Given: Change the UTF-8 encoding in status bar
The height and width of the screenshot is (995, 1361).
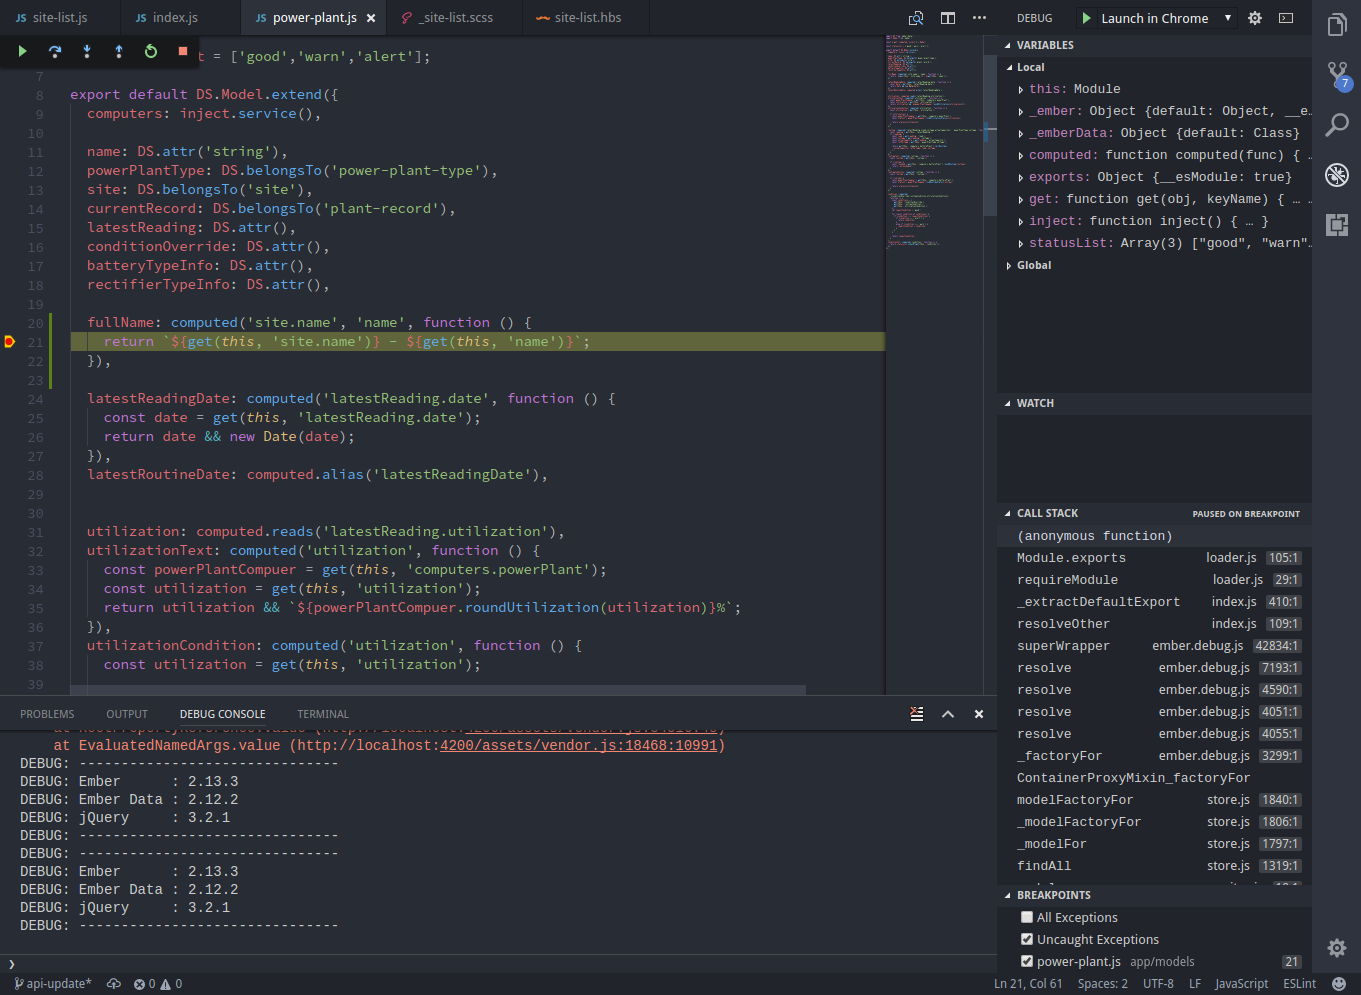Looking at the screenshot, I should (x=1158, y=984).
